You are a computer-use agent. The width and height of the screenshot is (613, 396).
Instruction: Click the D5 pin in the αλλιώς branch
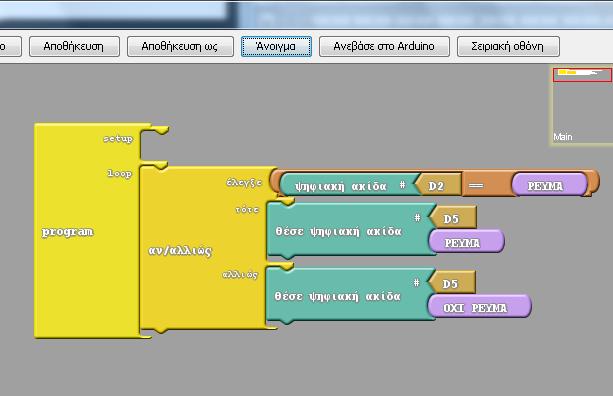point(452,283)
